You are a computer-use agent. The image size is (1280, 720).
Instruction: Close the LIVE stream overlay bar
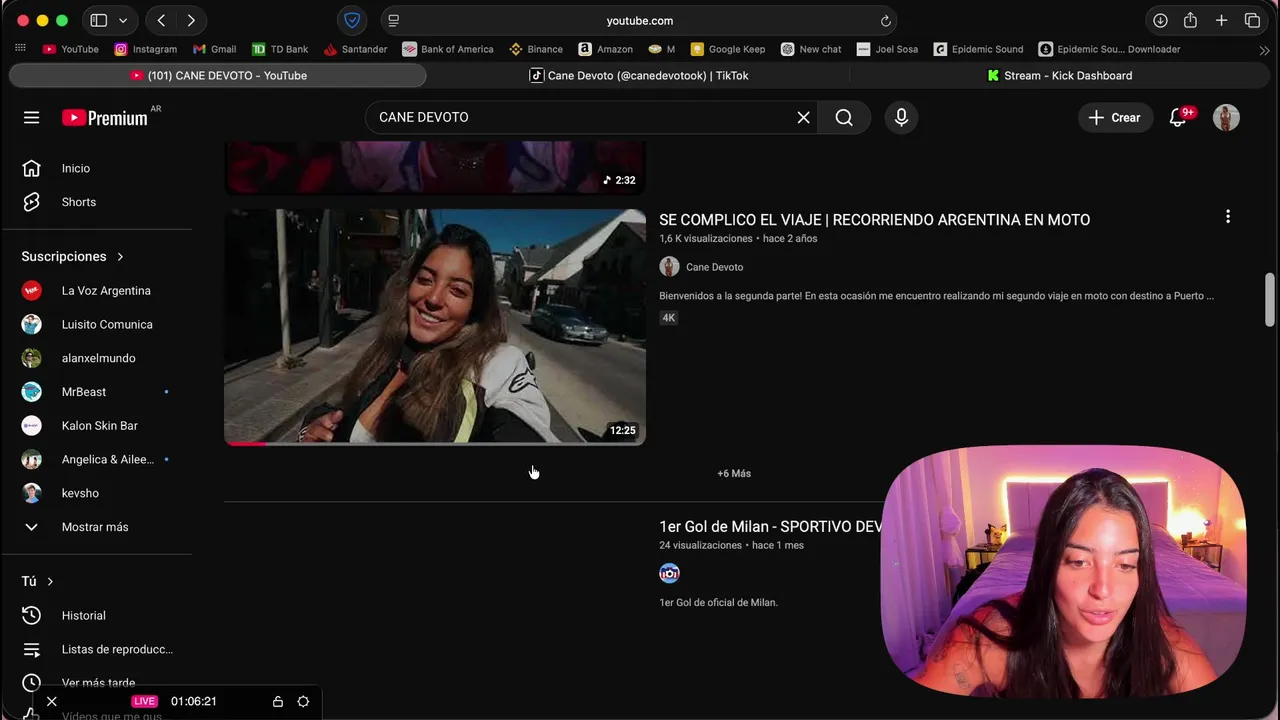[x=52, y=702]
